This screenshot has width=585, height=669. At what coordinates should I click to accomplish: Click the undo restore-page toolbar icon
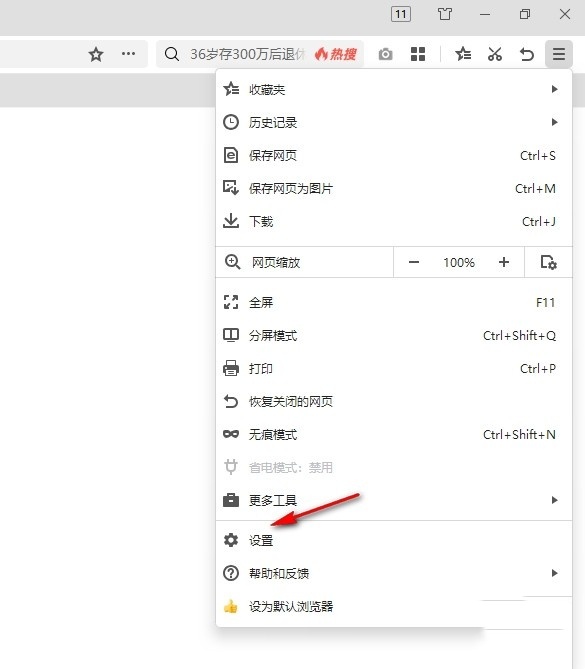(527, 54)
